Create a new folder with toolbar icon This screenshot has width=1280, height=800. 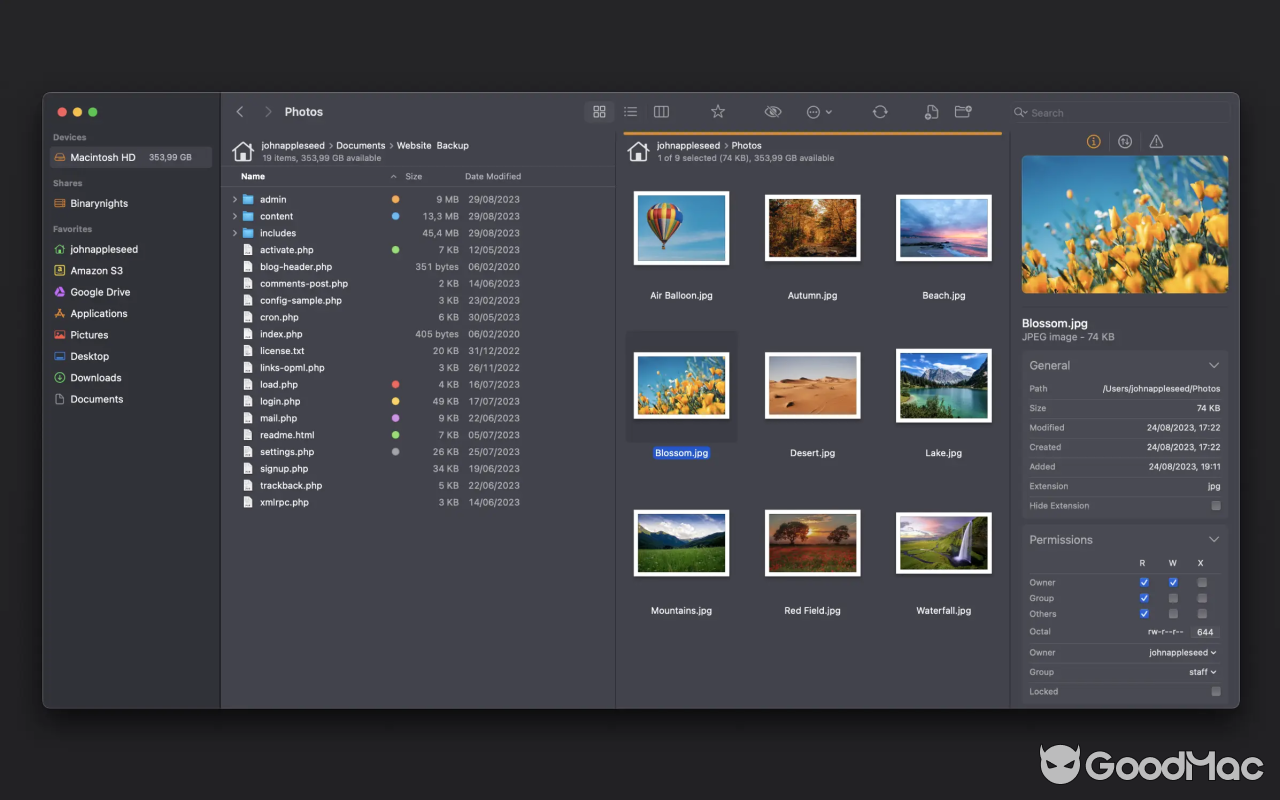coord(963,112)
